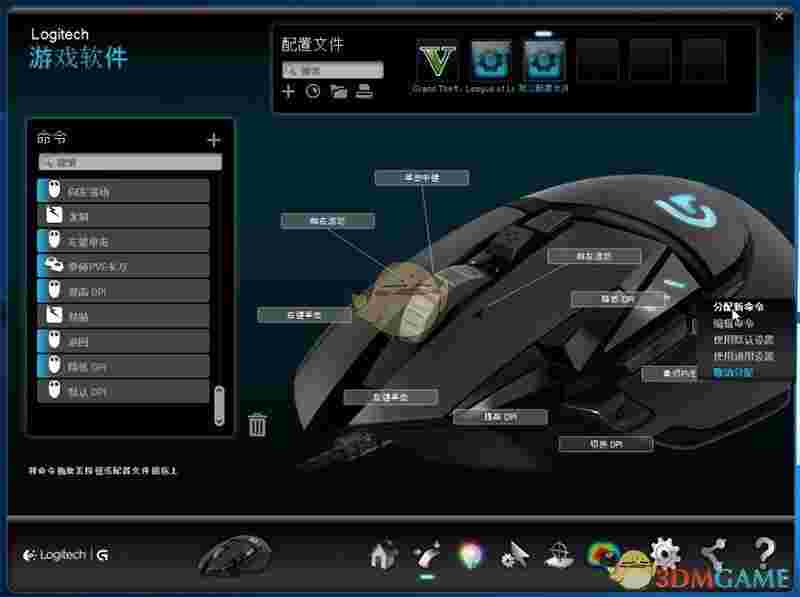800x597 pixels.
Task: Create a new profile with the plus icon
Action: (288, 91)
